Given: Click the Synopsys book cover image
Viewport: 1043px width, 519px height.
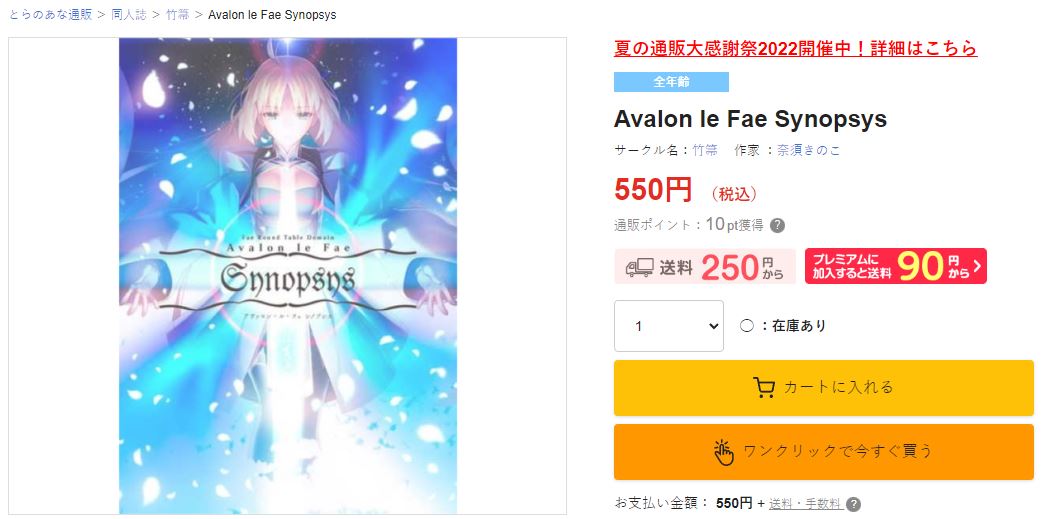Looking at the screenshot, I should (288, 276).
